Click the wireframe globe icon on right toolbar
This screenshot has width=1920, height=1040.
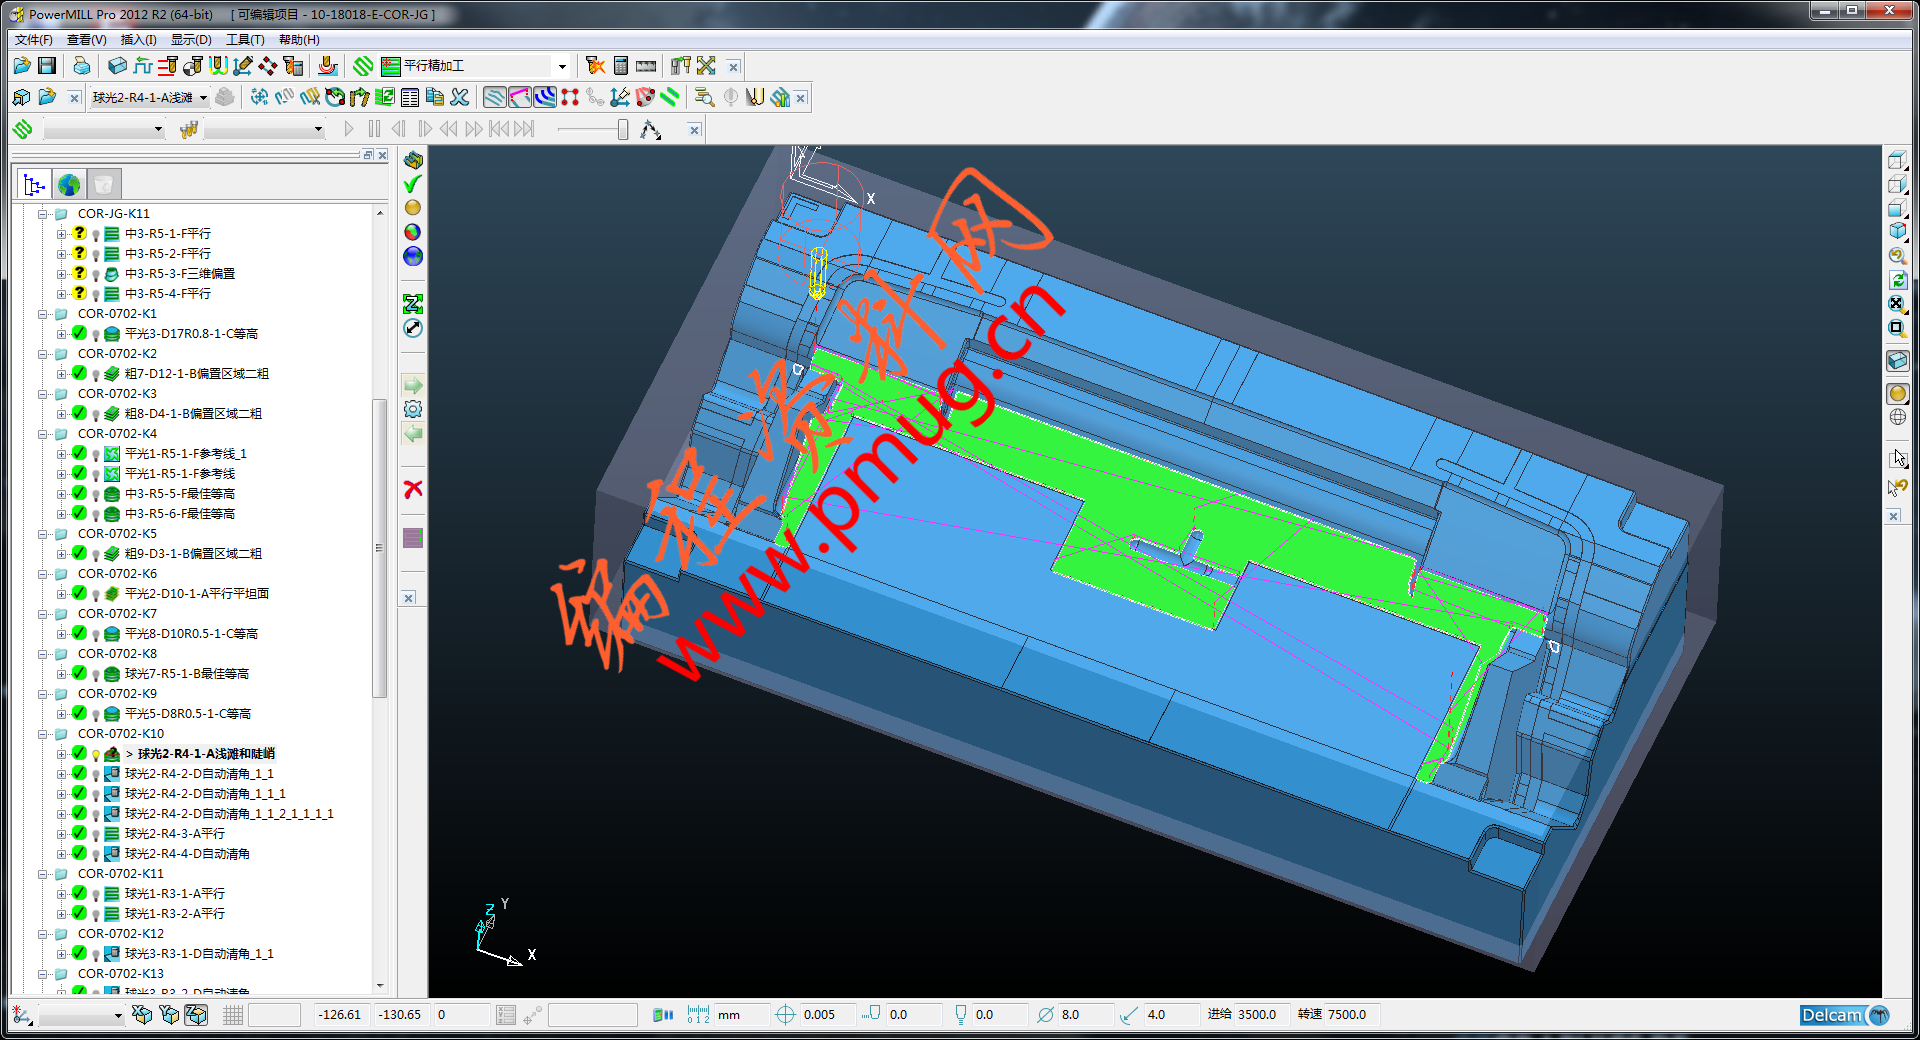tap(1897, 418)
